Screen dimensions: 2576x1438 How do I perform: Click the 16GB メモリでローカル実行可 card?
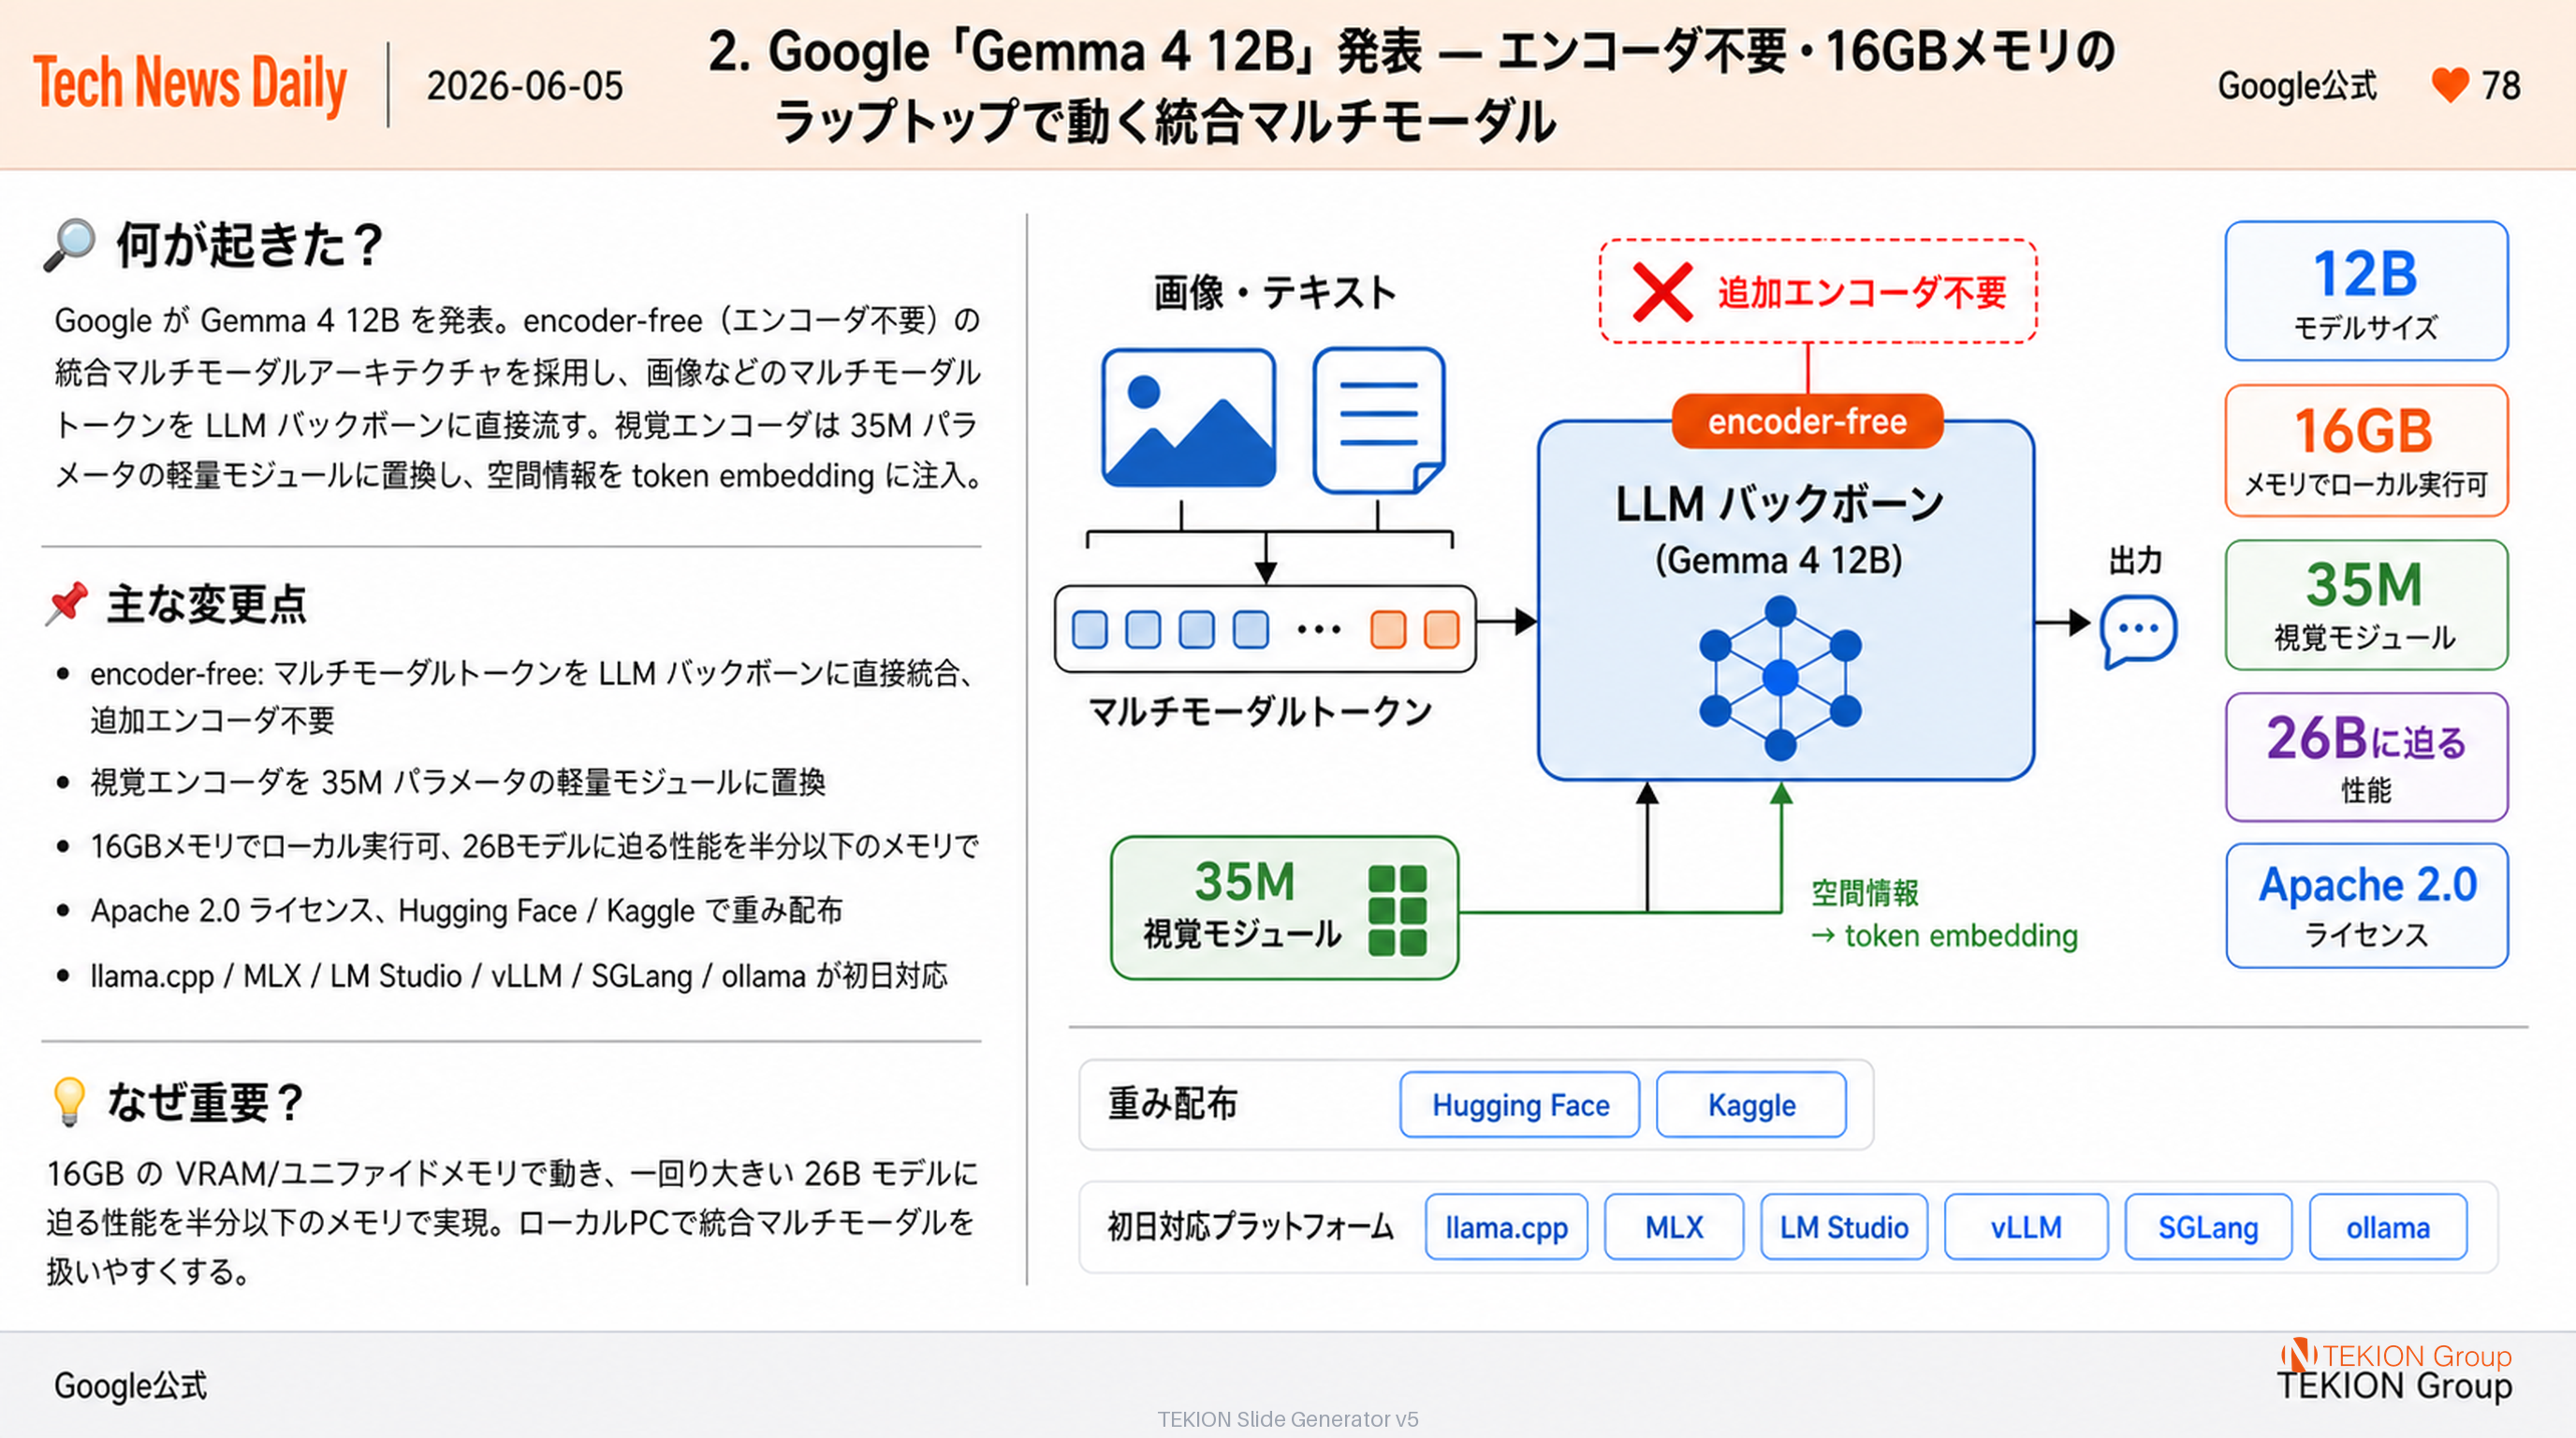pos(2366,450)
